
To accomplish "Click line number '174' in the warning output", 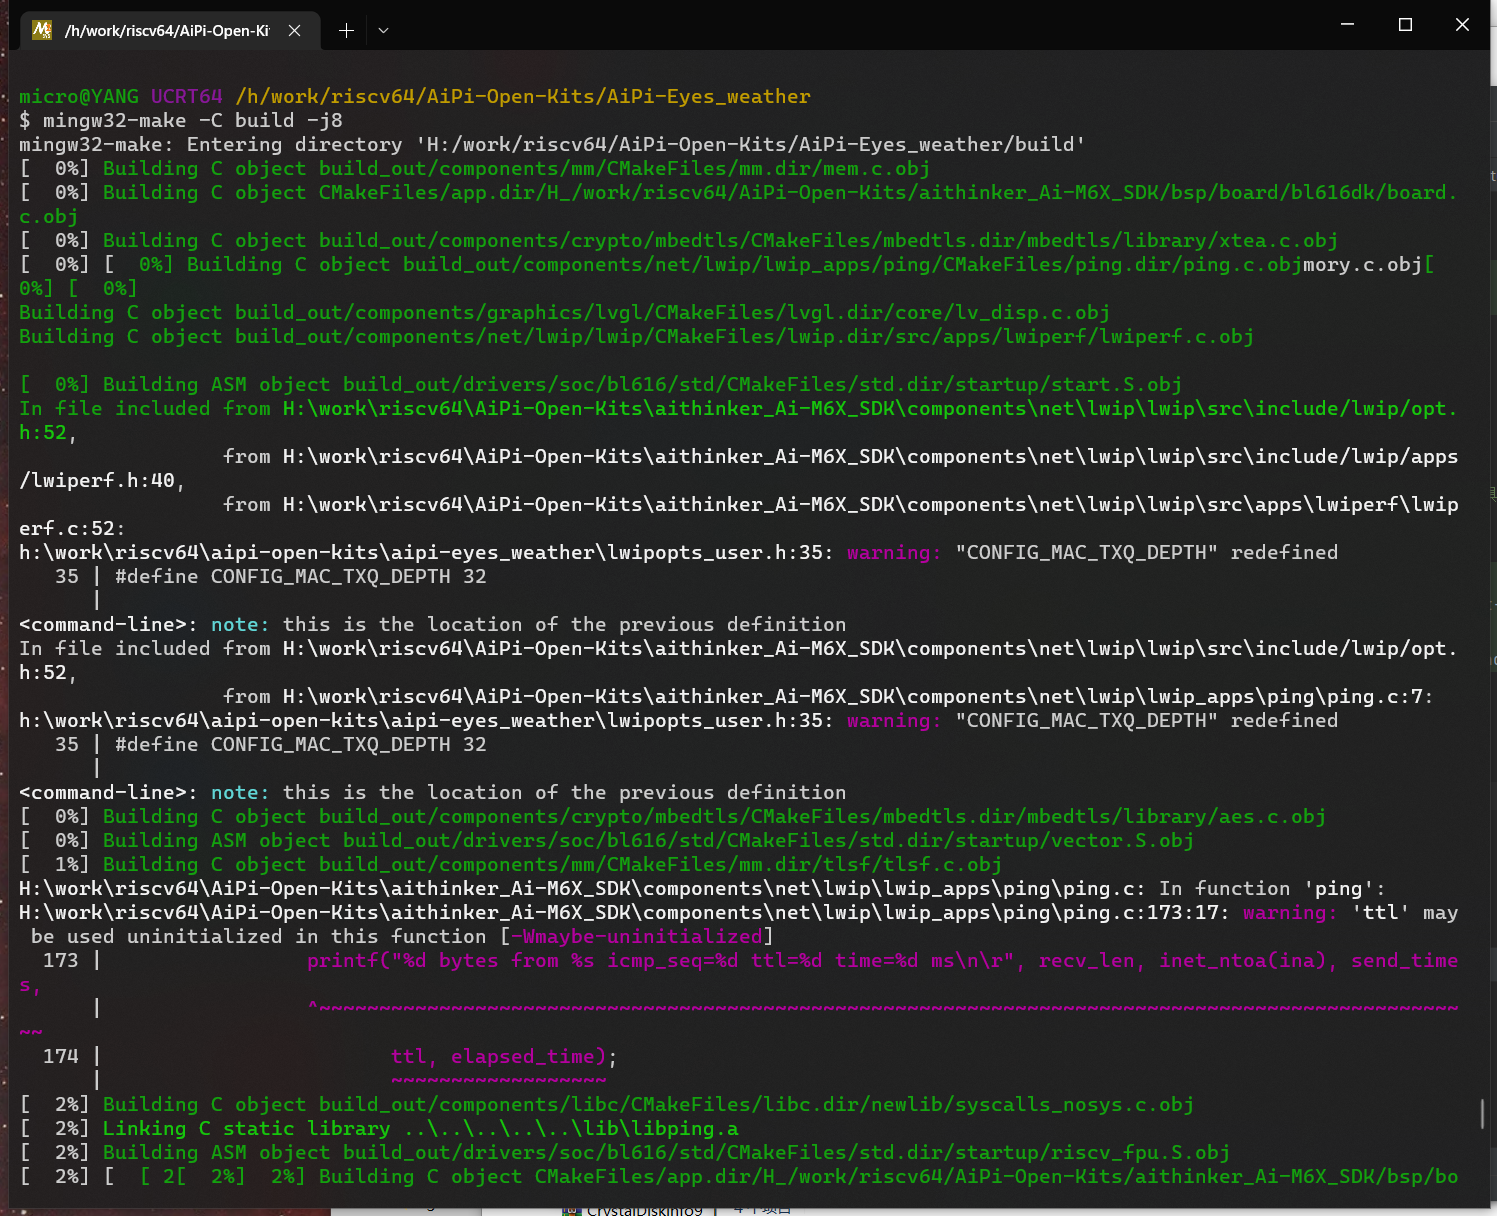I will click(61, 1057).
